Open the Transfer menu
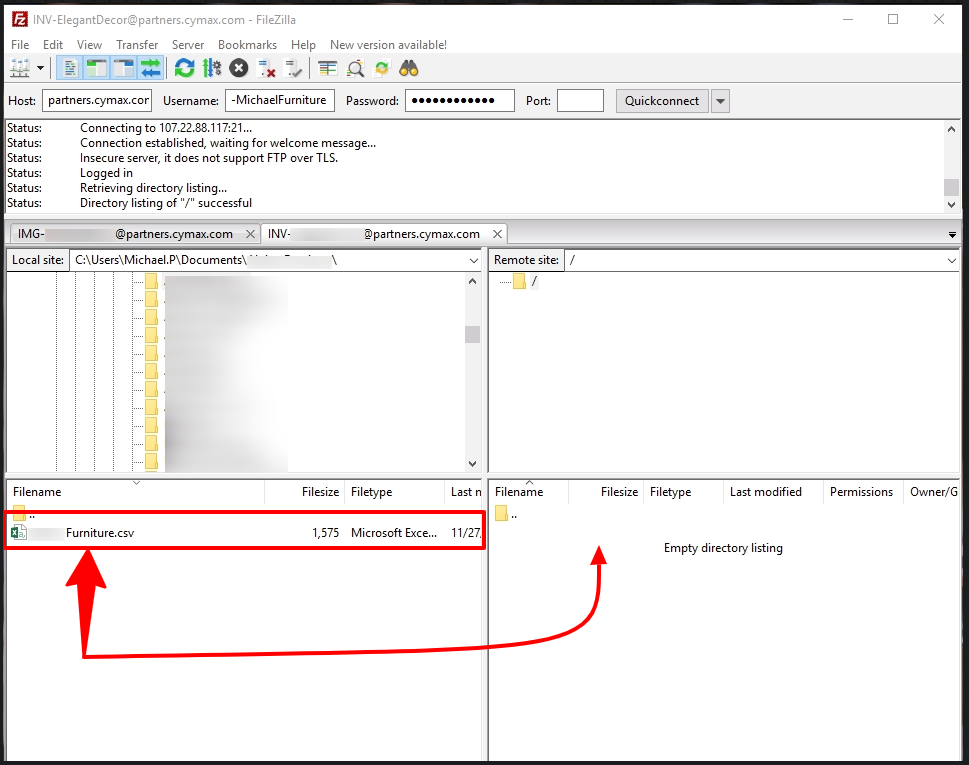969x765 pixels. (137, 44)
